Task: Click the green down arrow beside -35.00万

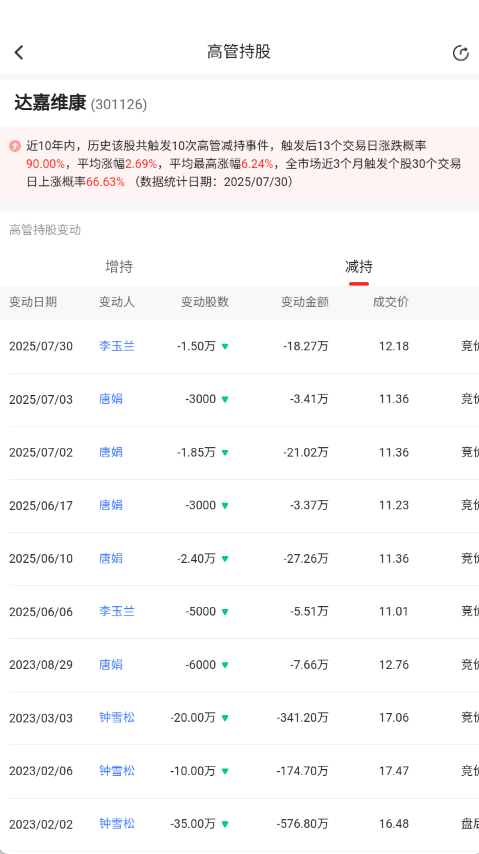Action: 225,824
